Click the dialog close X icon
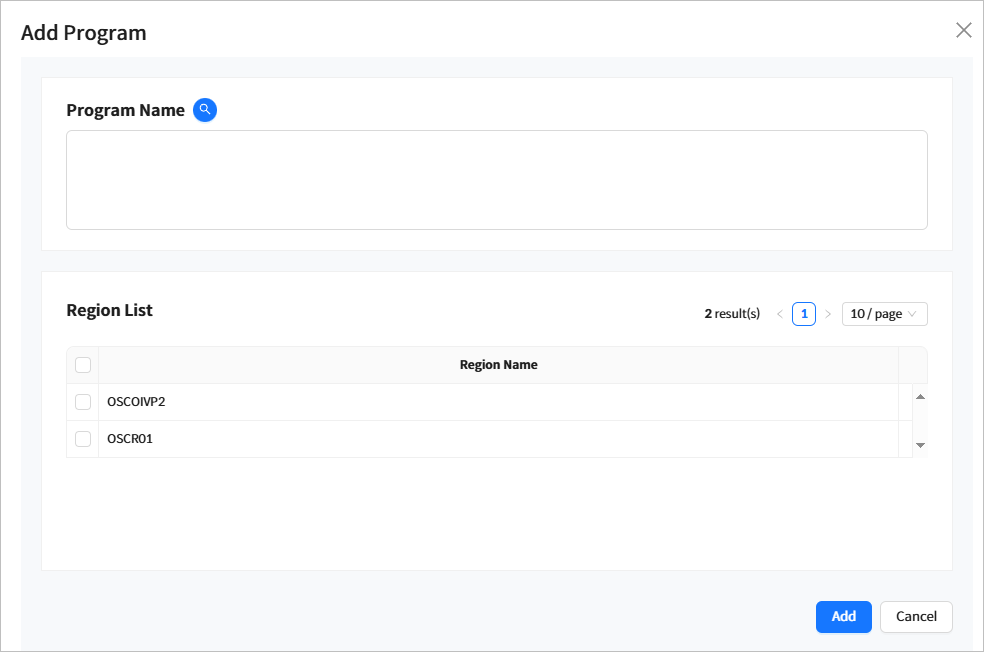984x652 pixels. click(x=963, y=30)
